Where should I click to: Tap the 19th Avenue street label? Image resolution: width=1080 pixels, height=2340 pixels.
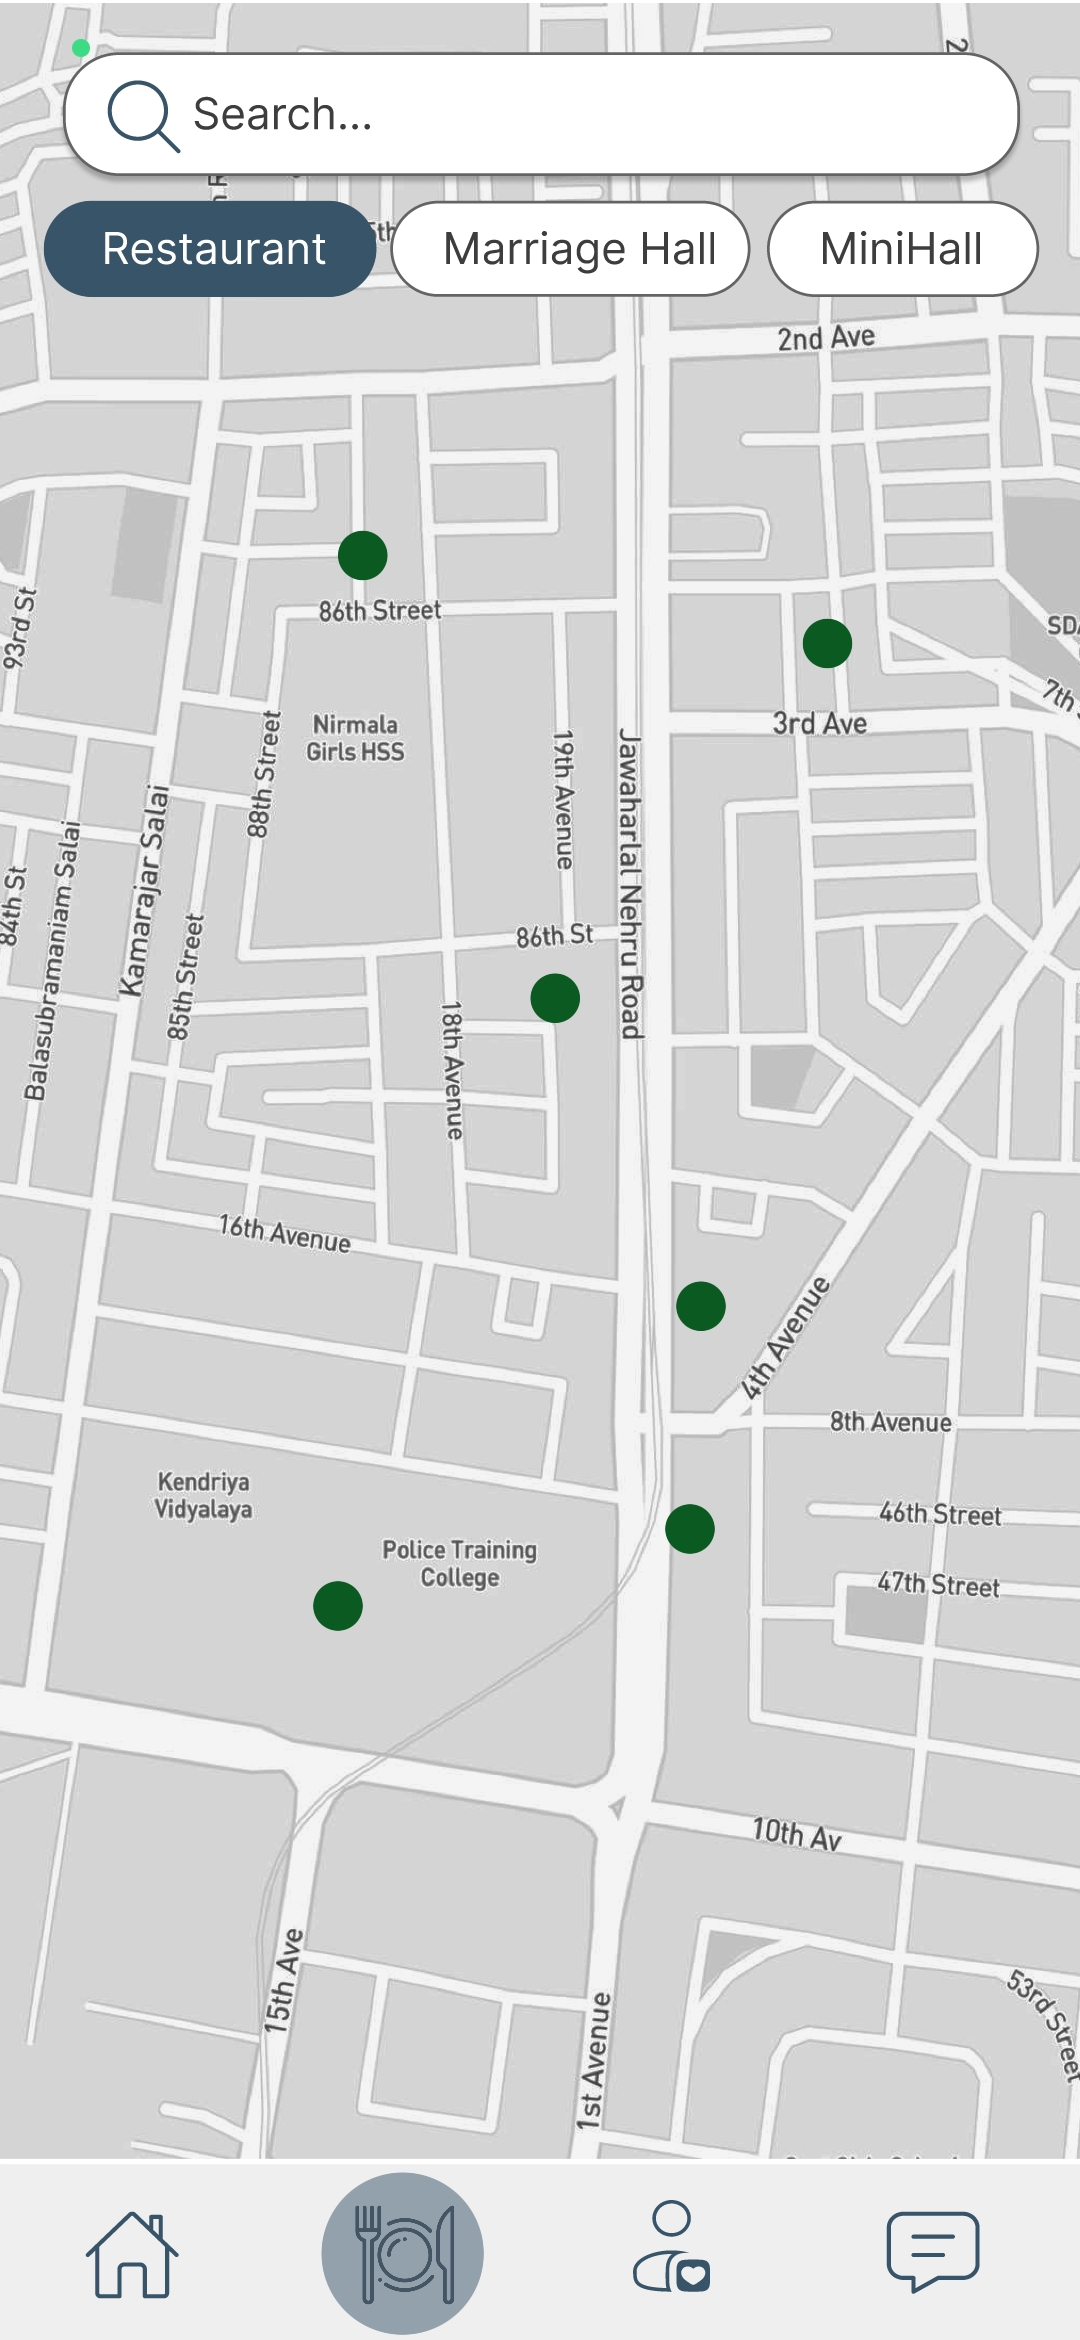pos(564,800)
